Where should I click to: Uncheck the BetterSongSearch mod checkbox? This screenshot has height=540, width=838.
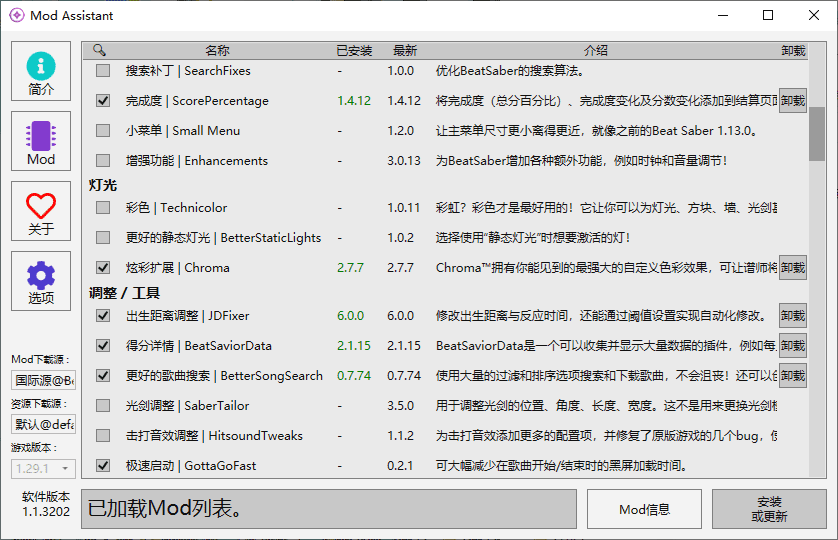[103, 375]
